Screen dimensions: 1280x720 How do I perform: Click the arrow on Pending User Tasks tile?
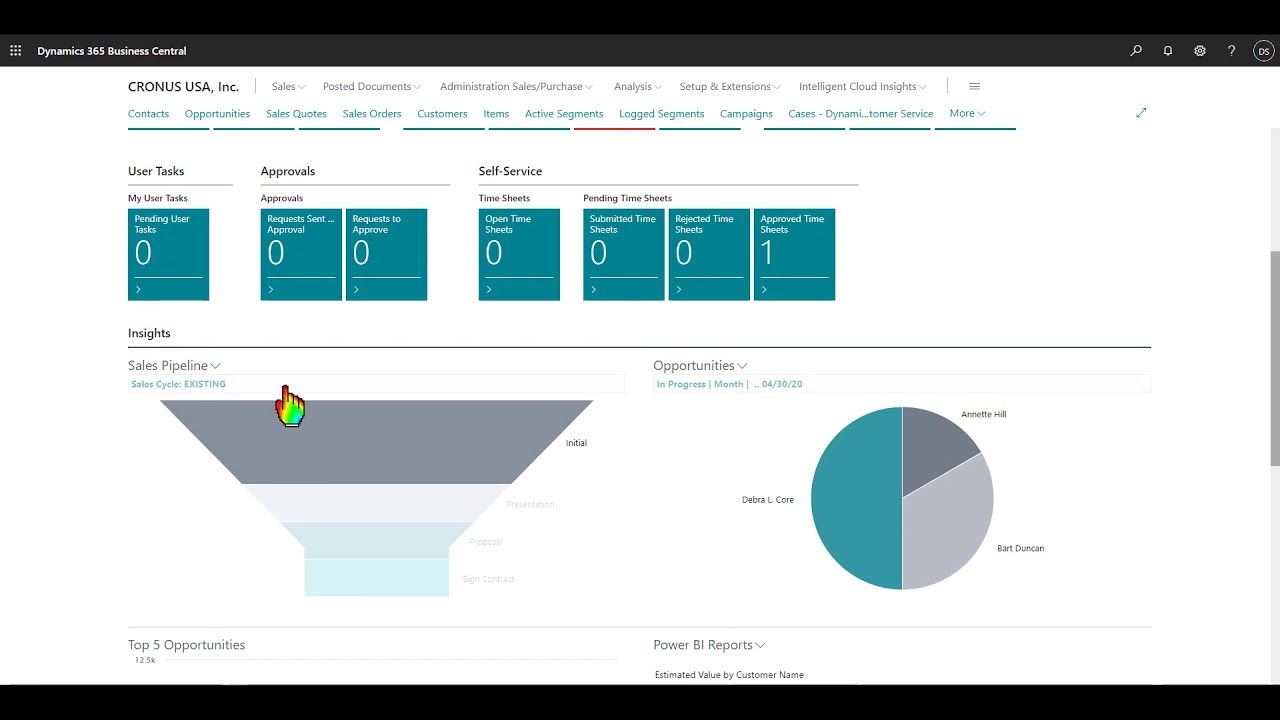[138, 290]
